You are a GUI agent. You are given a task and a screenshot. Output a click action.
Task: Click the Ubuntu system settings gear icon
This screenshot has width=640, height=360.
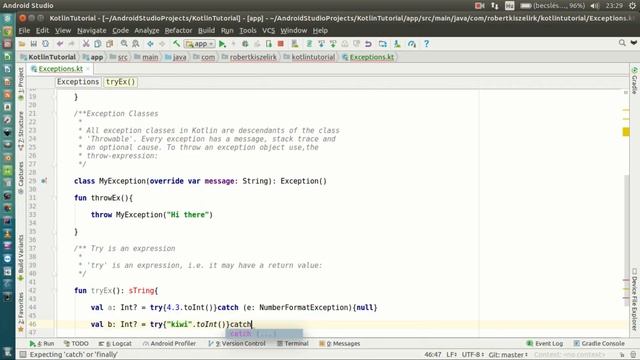633,6
